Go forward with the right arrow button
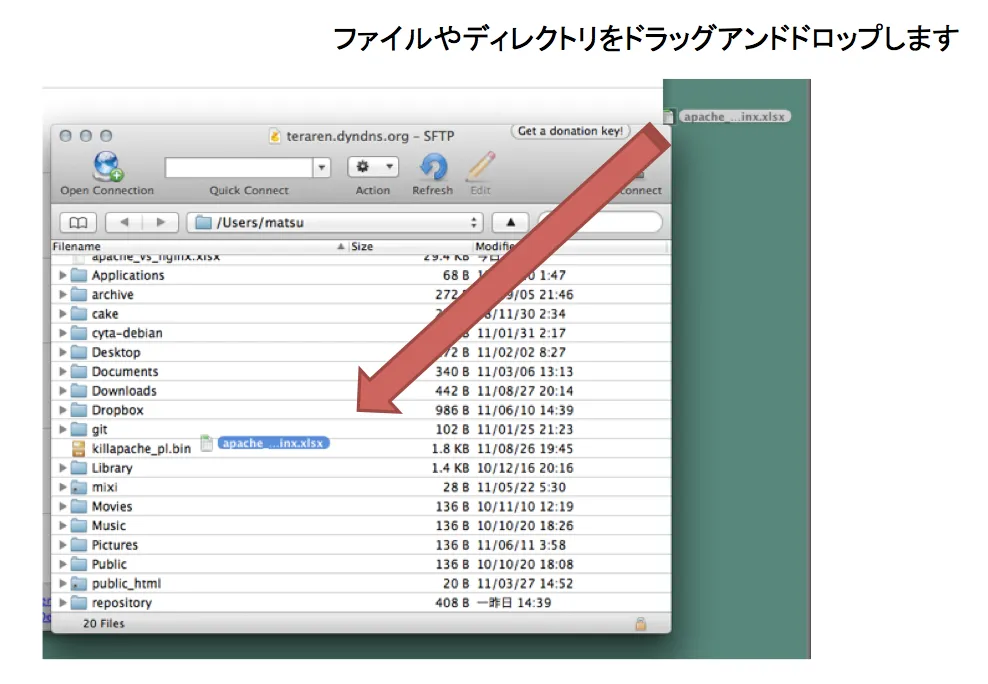This screenshot has width=988, height=684. (160, 222)
